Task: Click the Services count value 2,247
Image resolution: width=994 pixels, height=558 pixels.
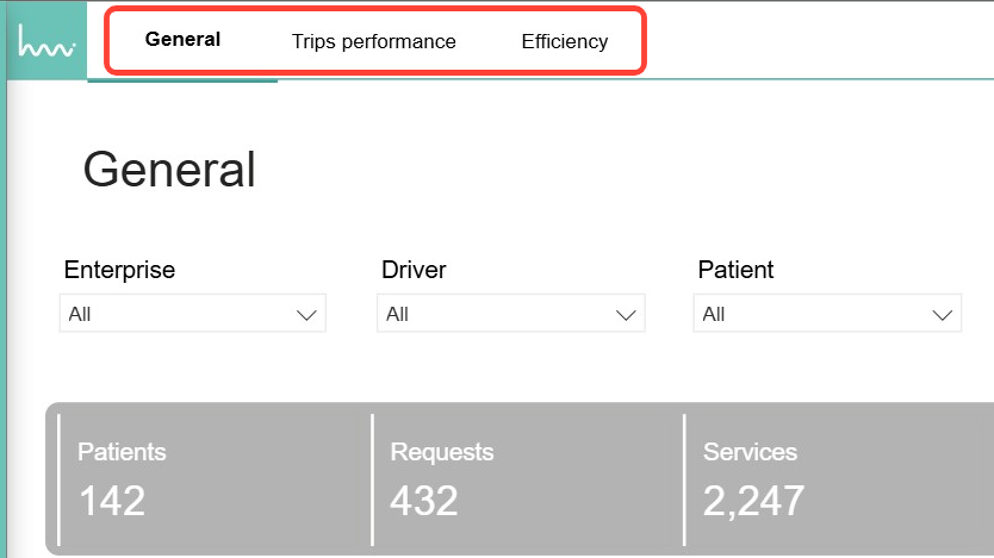Action: coord(753,500)
